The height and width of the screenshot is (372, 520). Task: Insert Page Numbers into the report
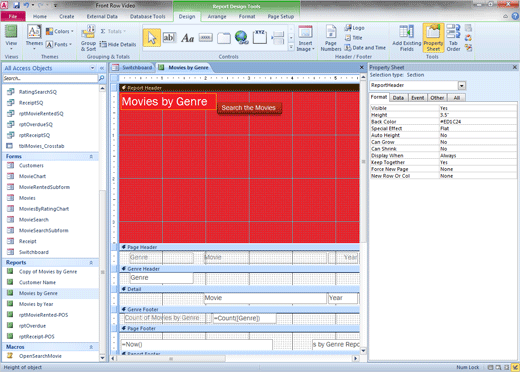point(331,38)
